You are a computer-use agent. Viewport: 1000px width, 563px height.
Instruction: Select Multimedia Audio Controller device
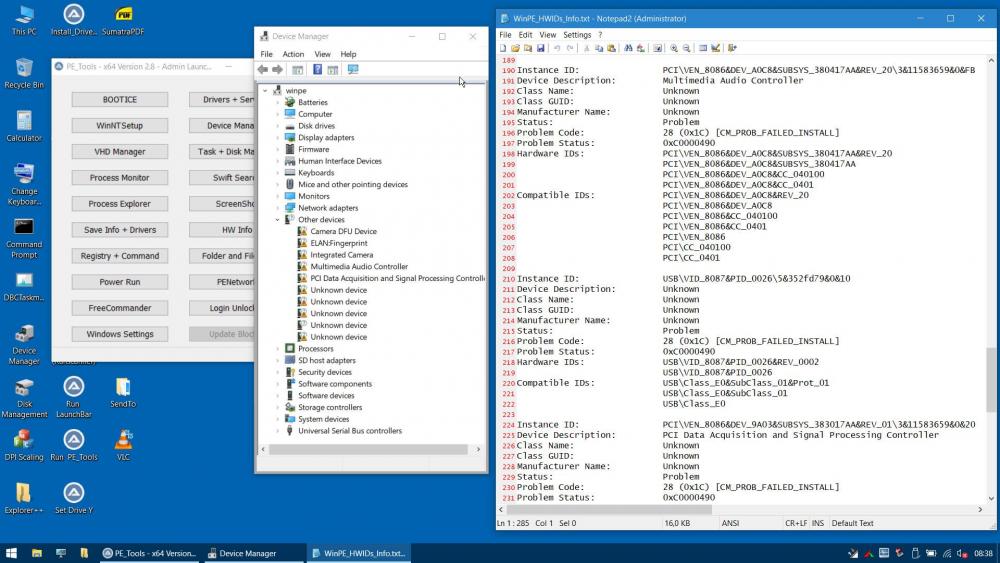pyautogui.click(x=358, y=267)
